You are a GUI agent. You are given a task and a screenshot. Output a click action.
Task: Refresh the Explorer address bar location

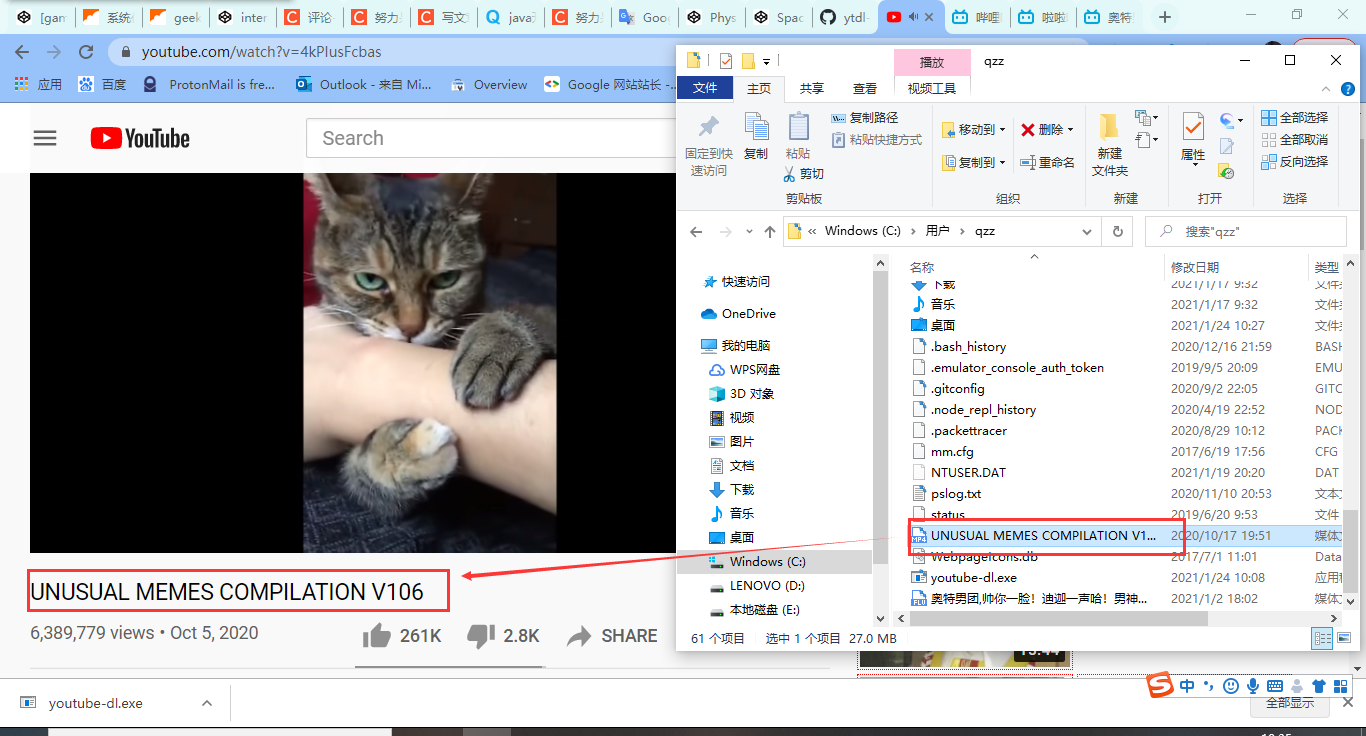point(1117,231)
